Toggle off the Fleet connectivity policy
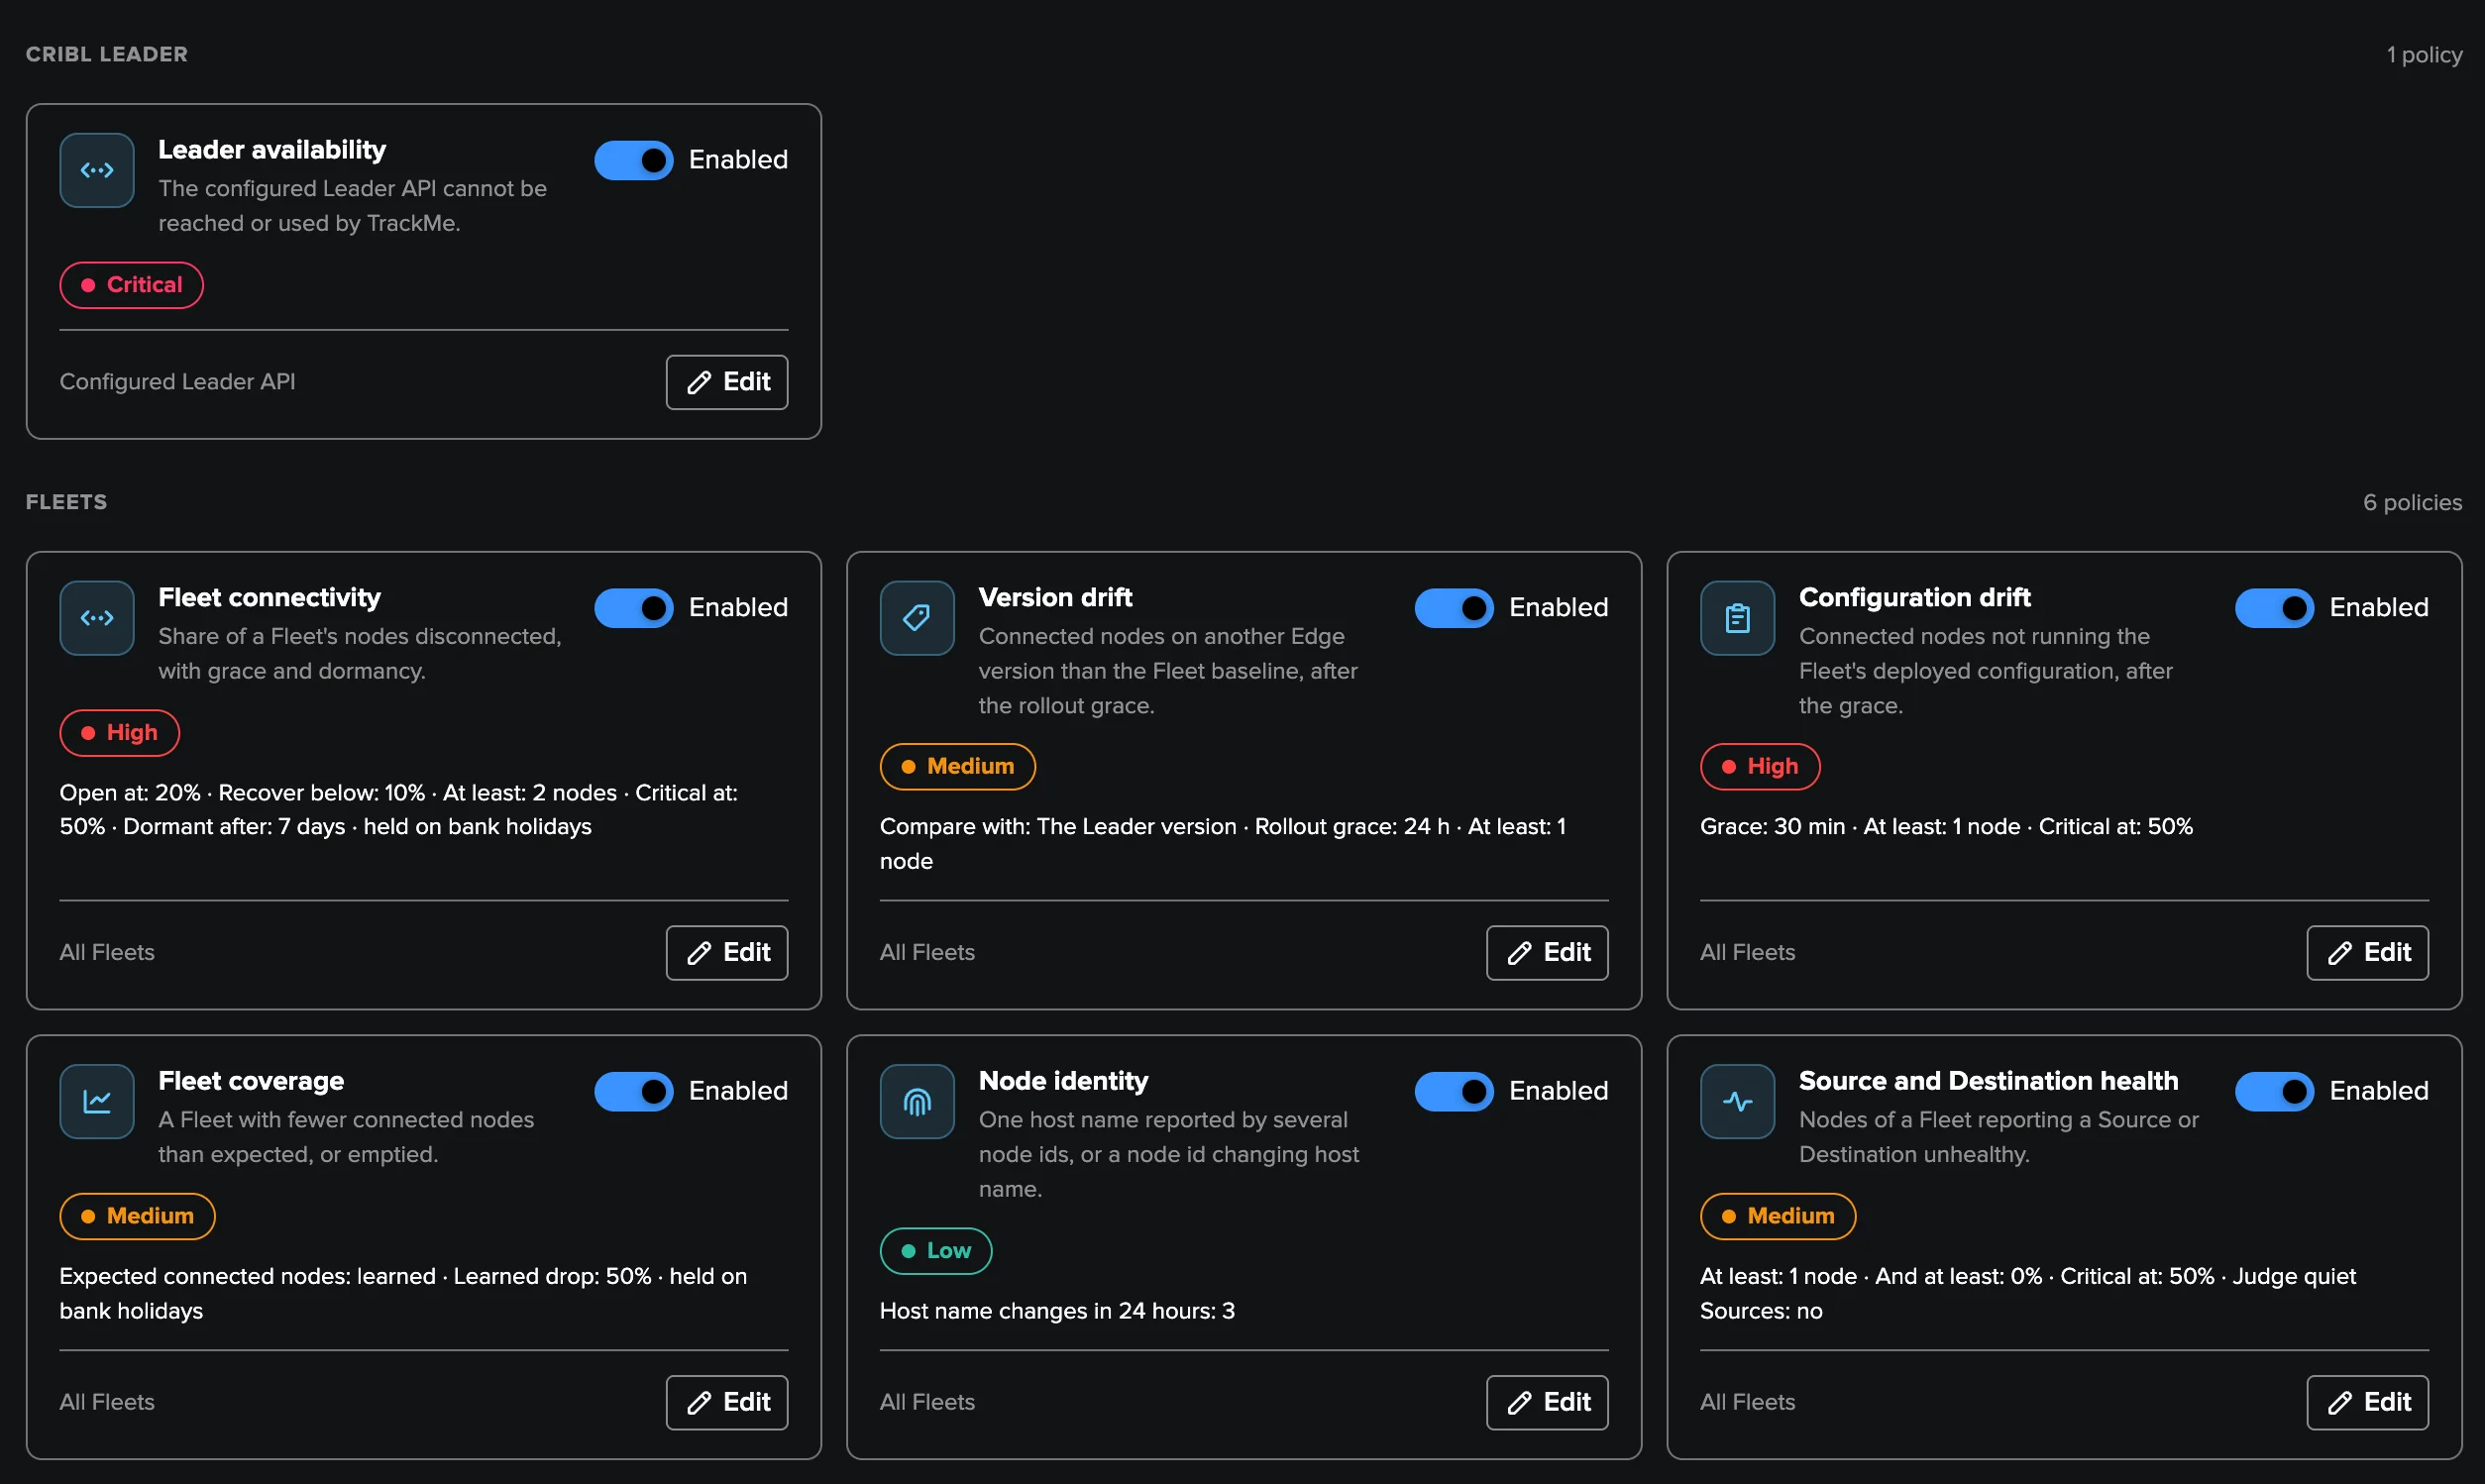 tap(634, 608)
